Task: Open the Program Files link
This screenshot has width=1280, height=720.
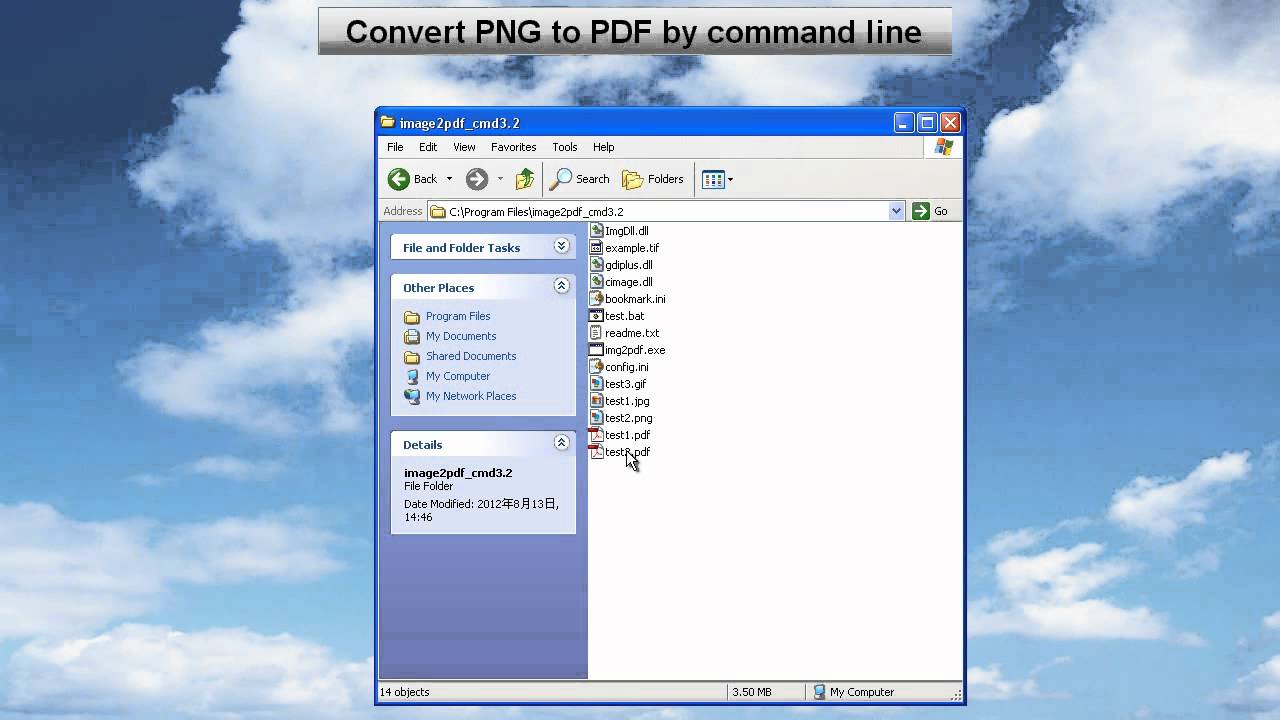Action: pos(458,316)
